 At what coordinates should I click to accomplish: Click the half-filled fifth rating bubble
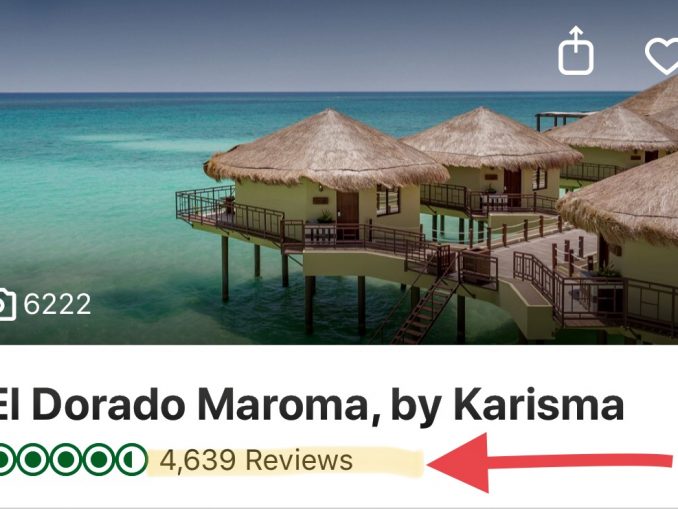[132, 460]
